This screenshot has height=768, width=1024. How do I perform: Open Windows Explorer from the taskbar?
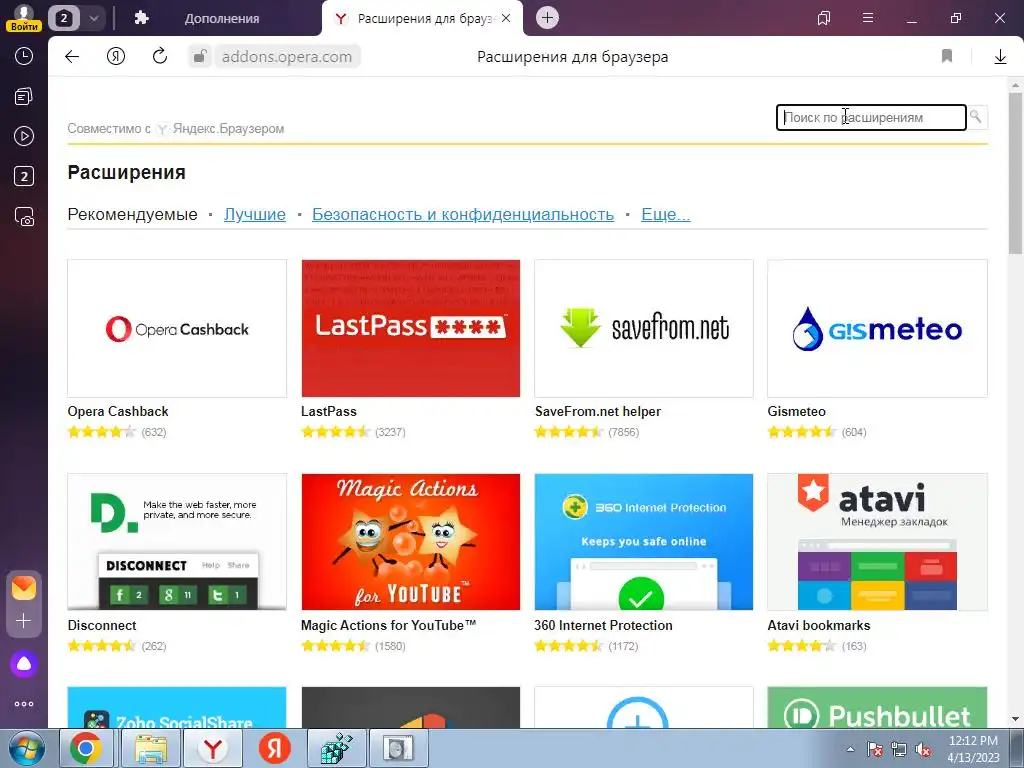pos(150,748)
